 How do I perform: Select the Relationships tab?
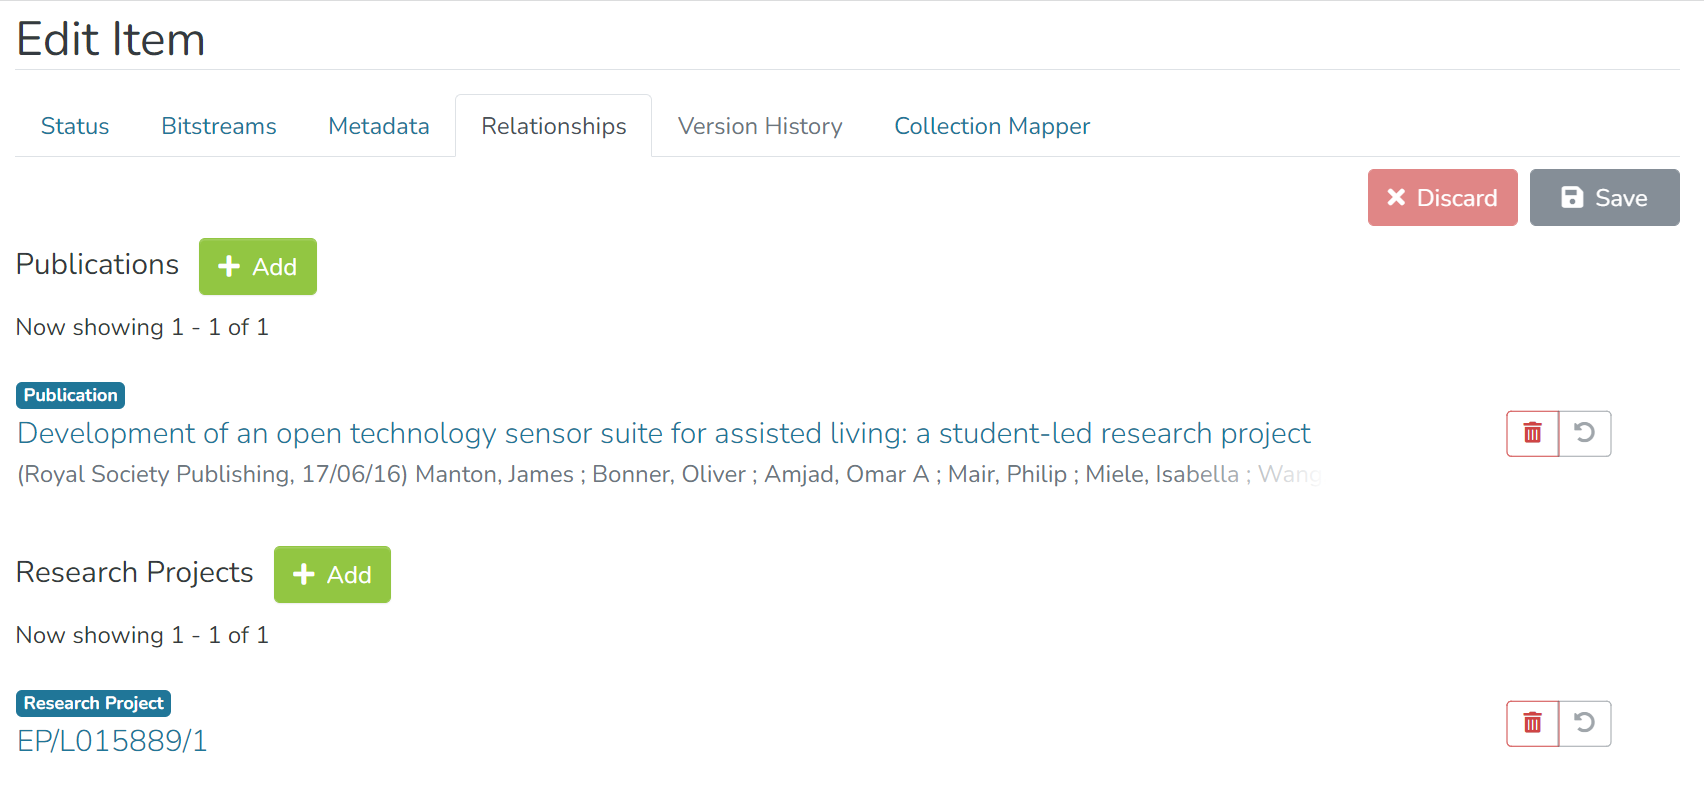pos(554,126)
